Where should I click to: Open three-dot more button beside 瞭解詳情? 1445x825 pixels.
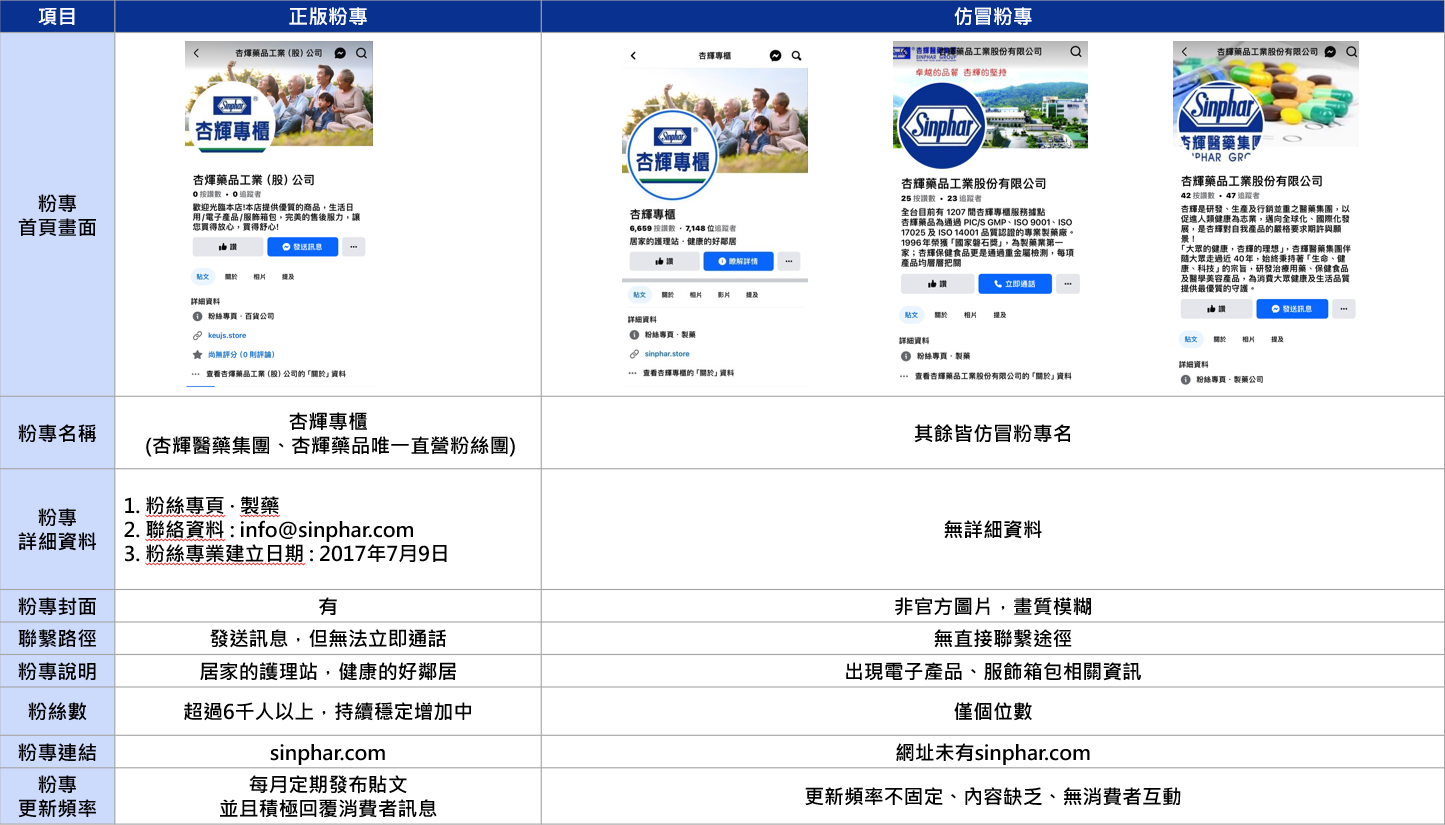point(789,261)
